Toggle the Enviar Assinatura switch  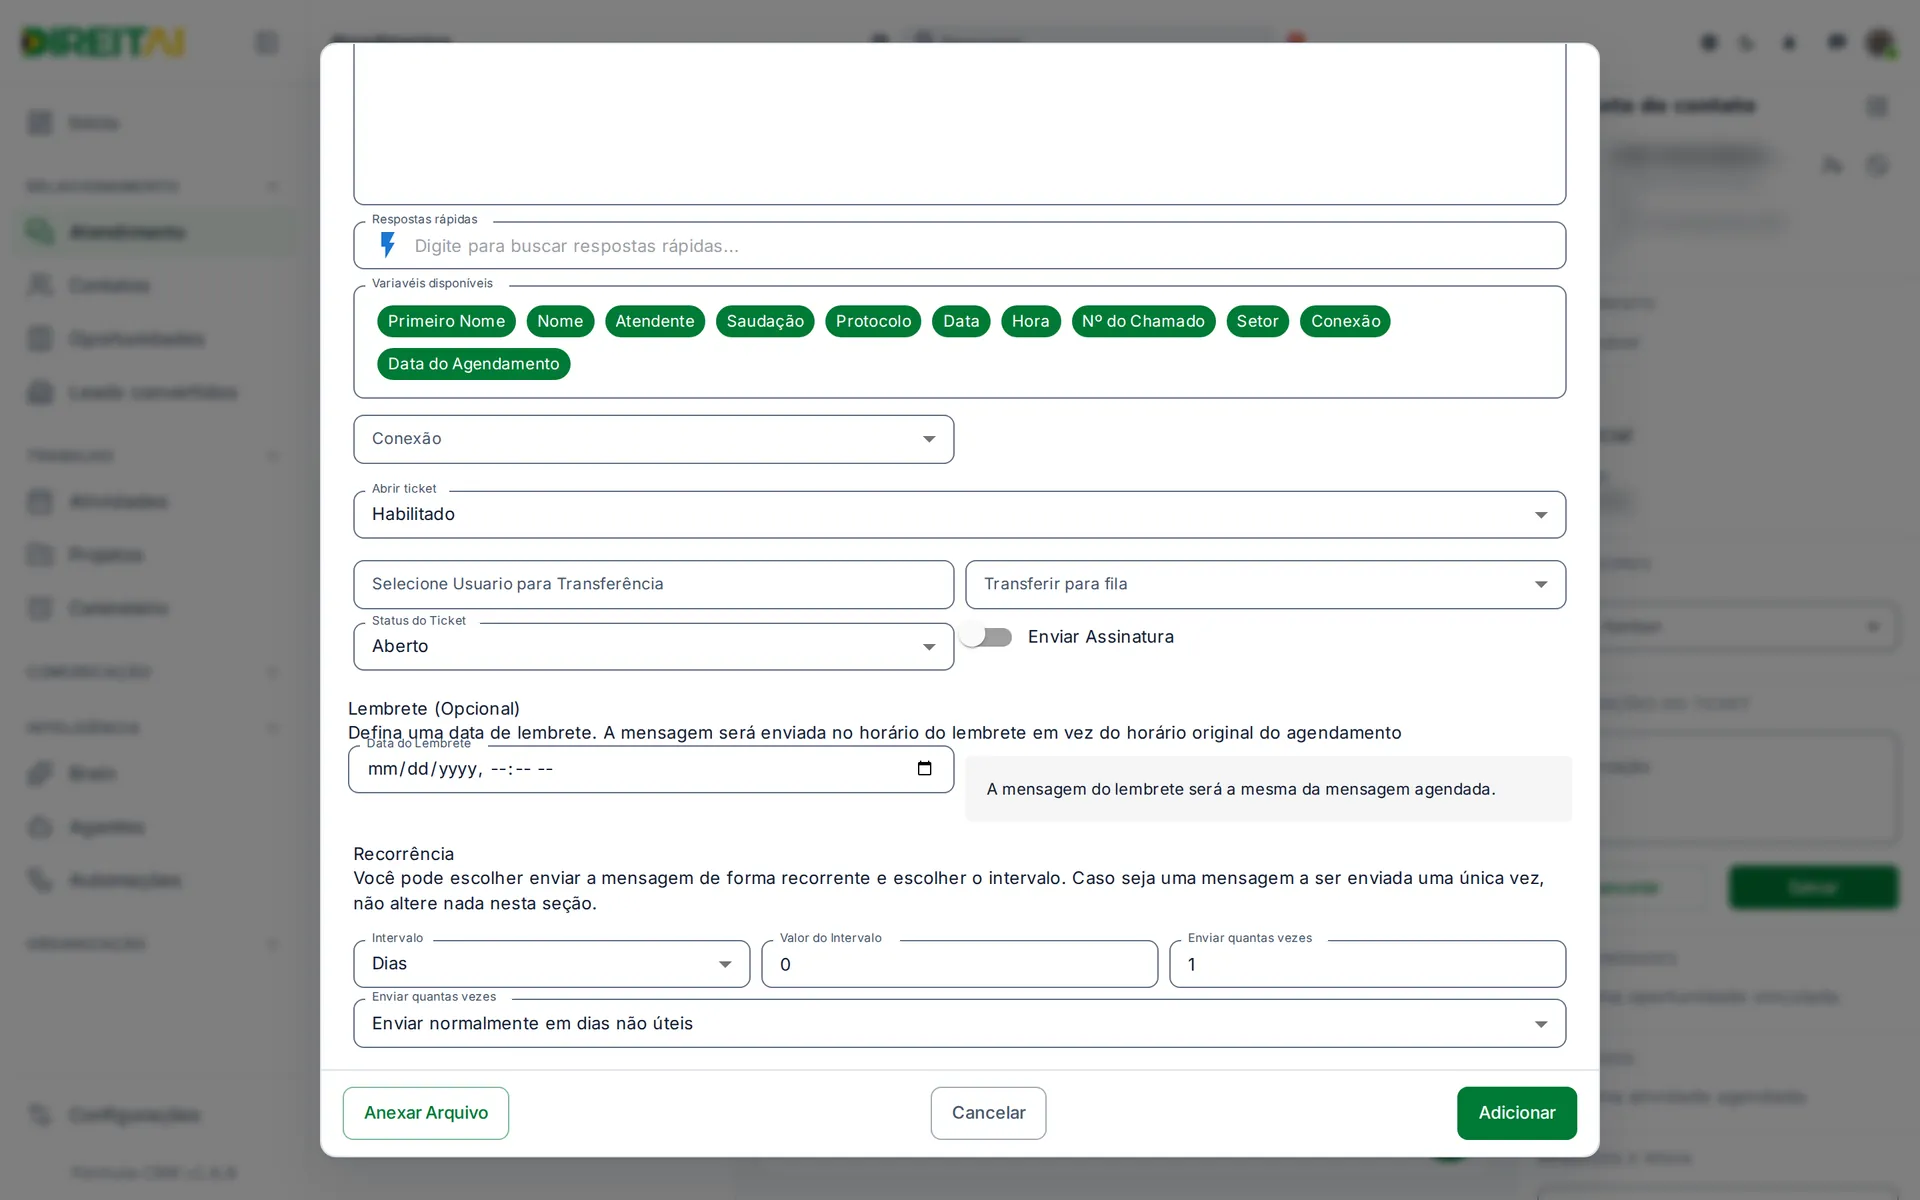986,637
